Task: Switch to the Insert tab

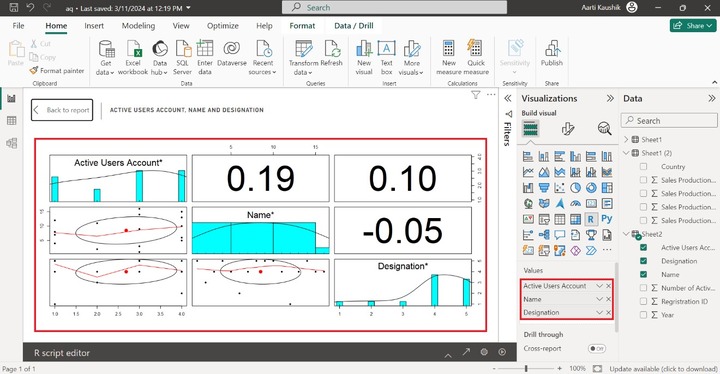Action: pyautogui.click(x=94, y=26)
